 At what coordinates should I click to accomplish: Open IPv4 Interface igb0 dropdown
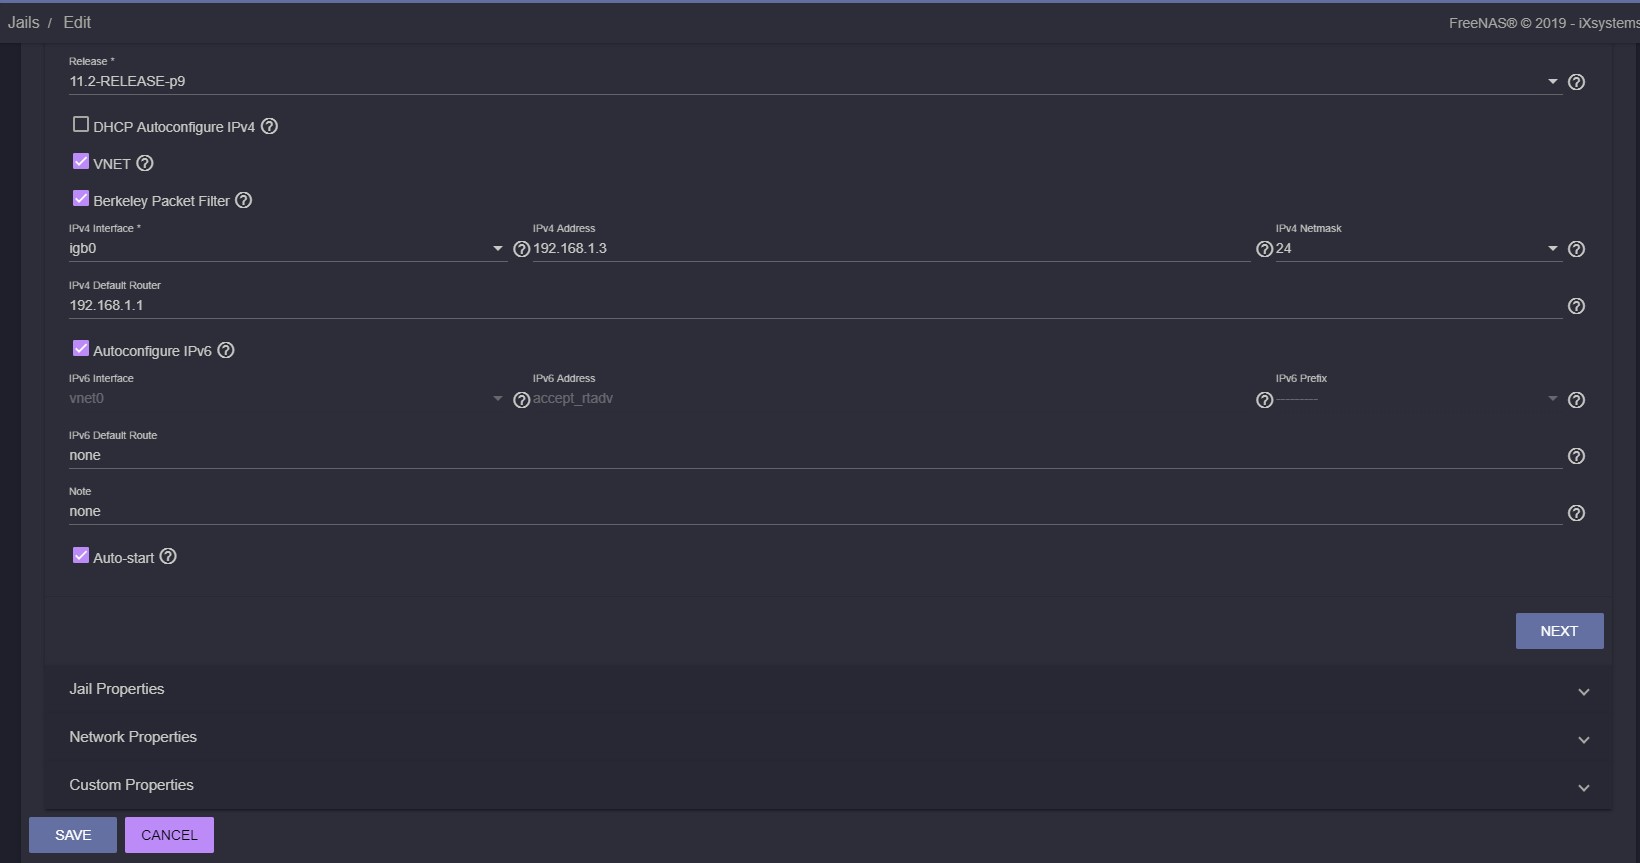pyautogui.click(x=288, y=248)
